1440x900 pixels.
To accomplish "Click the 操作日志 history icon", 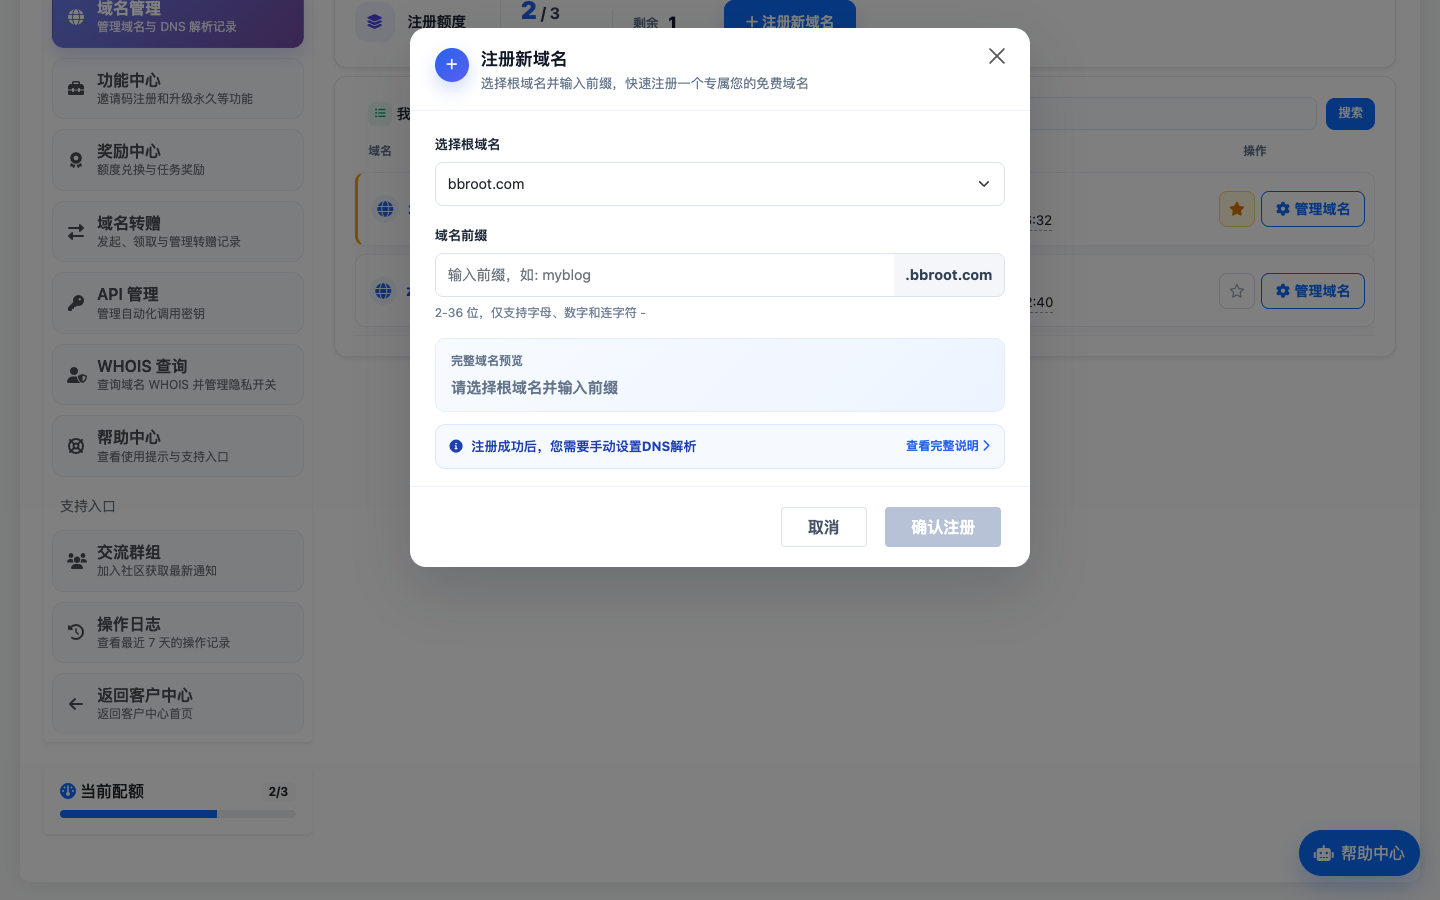I will [76, 632].
